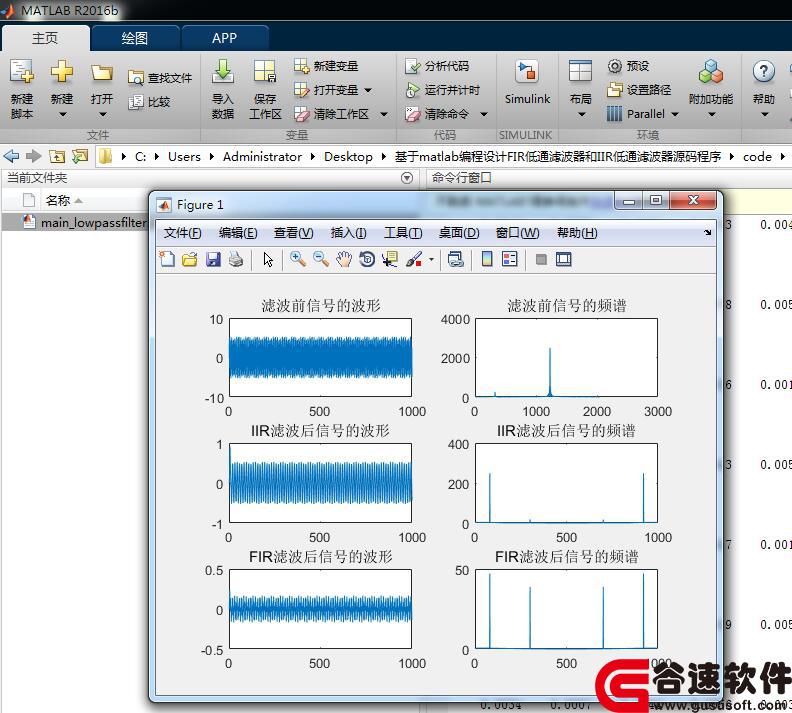This screenshot has height=713, width=792.
Task: Open a file with the 打开 folder icon
Action: (x=102, y=73)
